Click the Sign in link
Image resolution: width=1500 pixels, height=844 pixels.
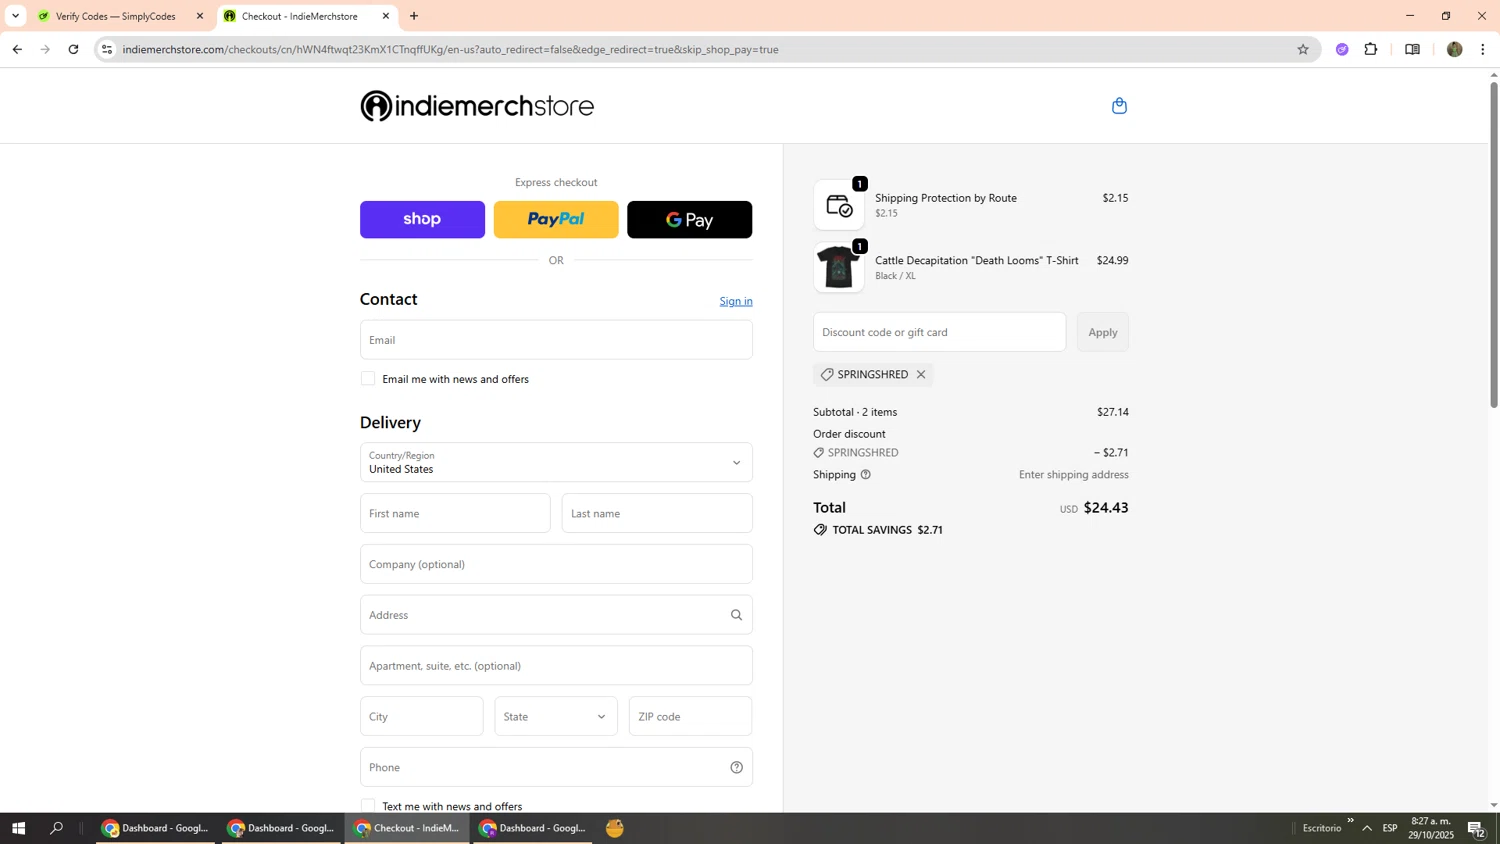click(x=736, y=301)
